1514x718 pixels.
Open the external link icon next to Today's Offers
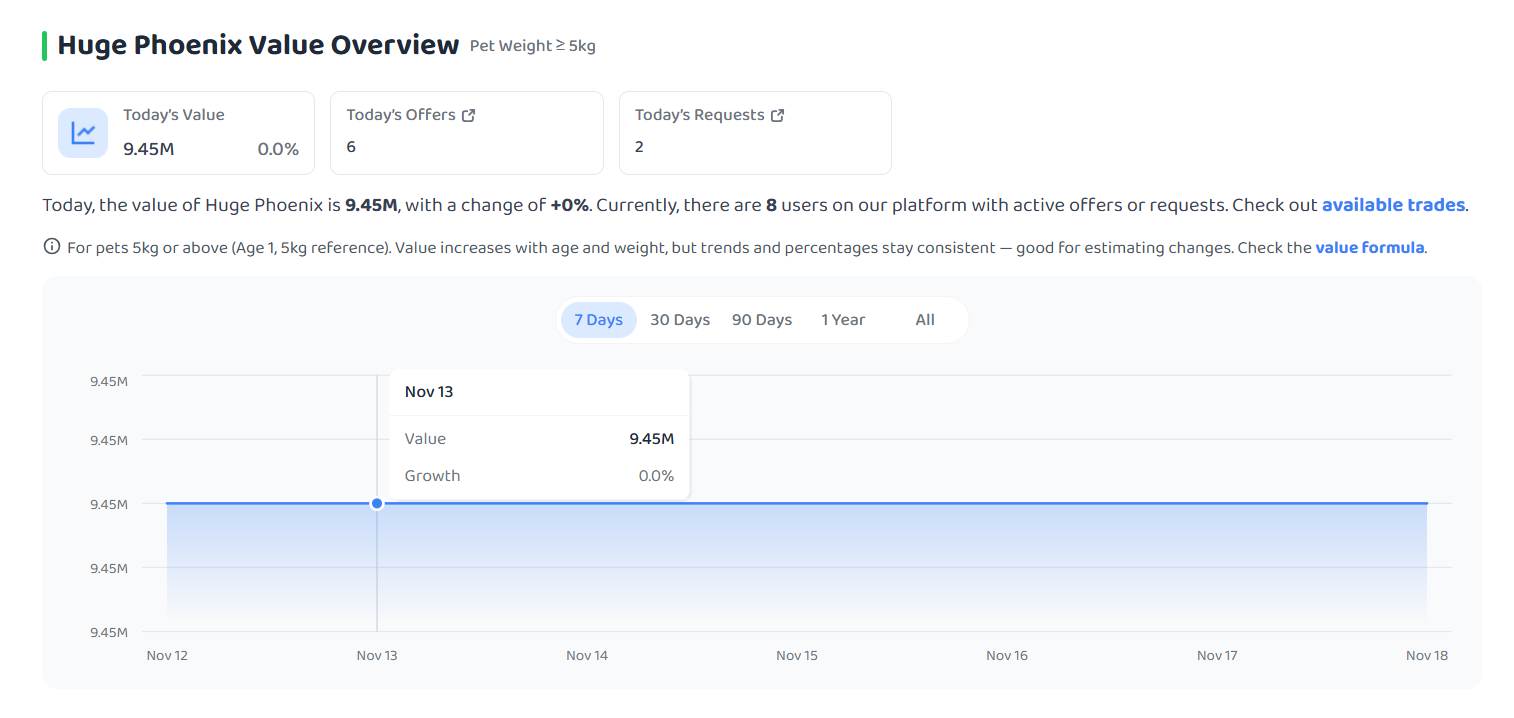point(468,115)
